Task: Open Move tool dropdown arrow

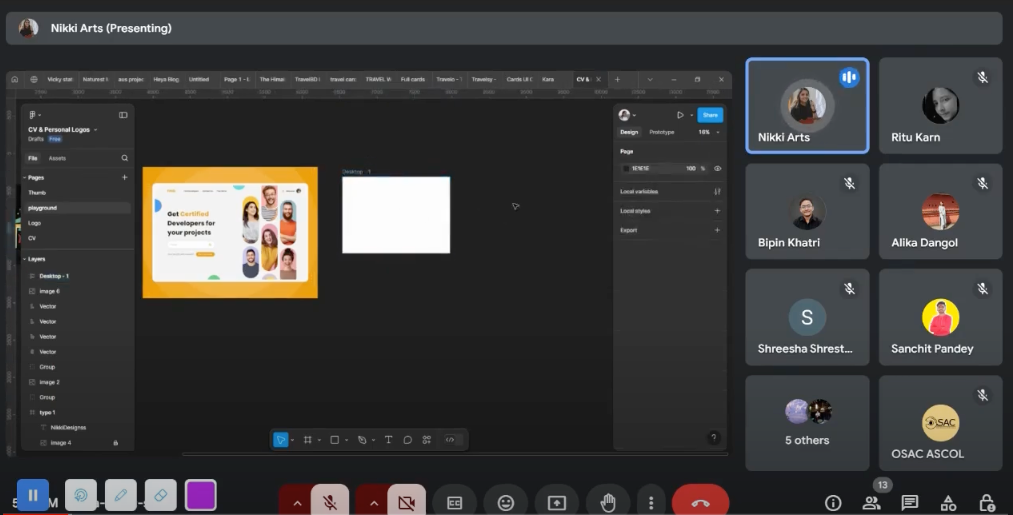Action: coord(293,441)
